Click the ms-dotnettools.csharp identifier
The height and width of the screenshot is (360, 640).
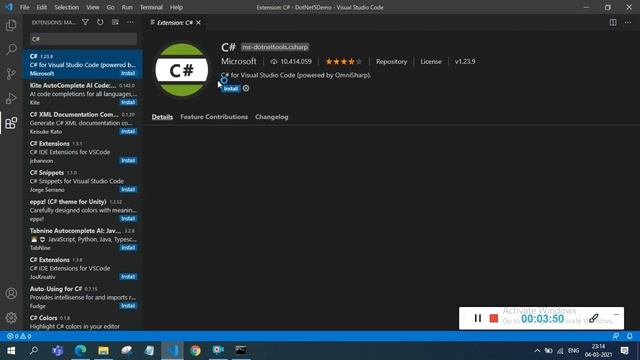pyautogui.click(x=275, y=47)
